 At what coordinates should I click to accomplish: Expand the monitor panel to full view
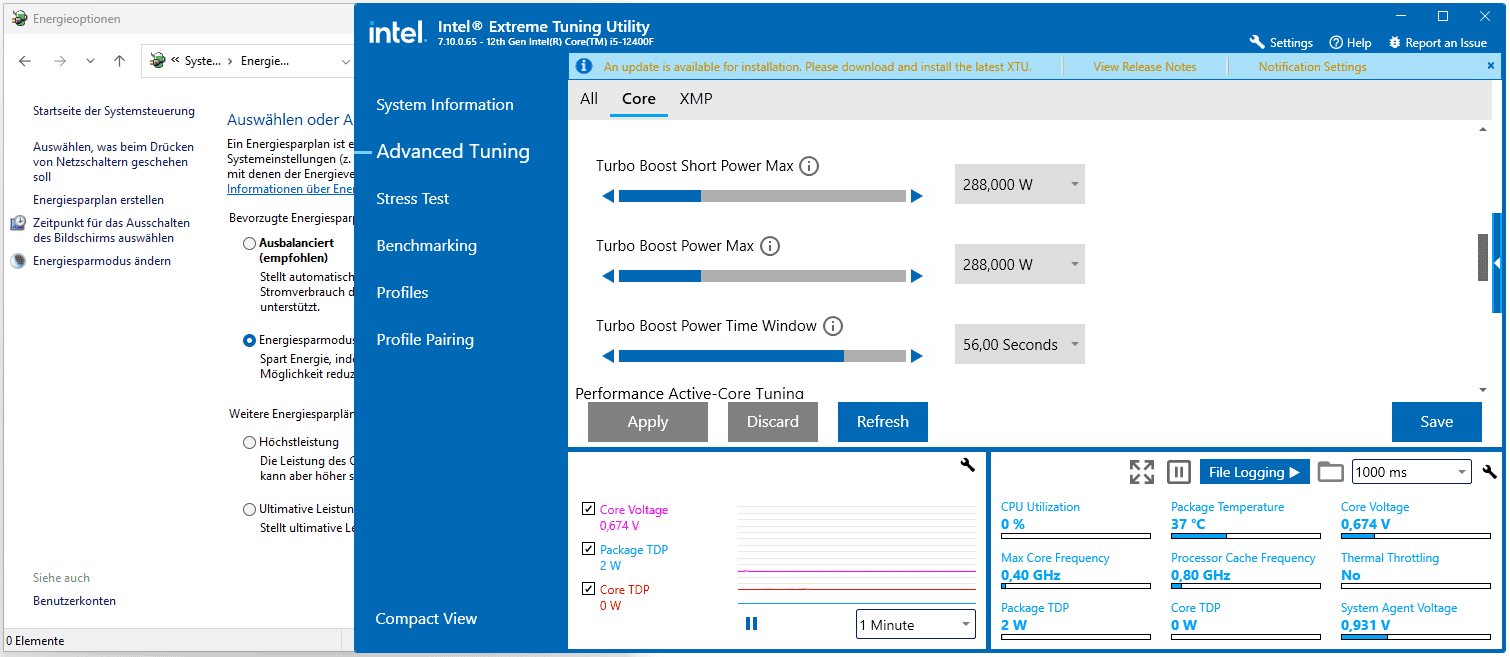click(x=1141, y=472)
